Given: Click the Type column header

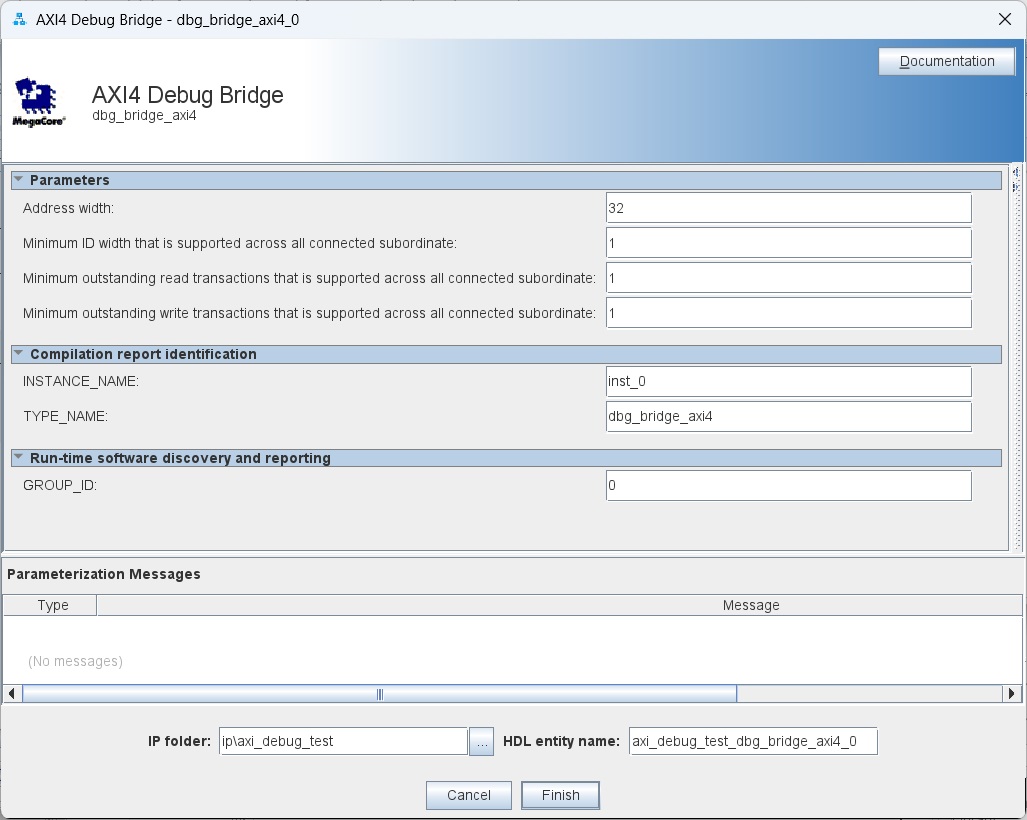Looking at the screenshot, I should point(50,605).
